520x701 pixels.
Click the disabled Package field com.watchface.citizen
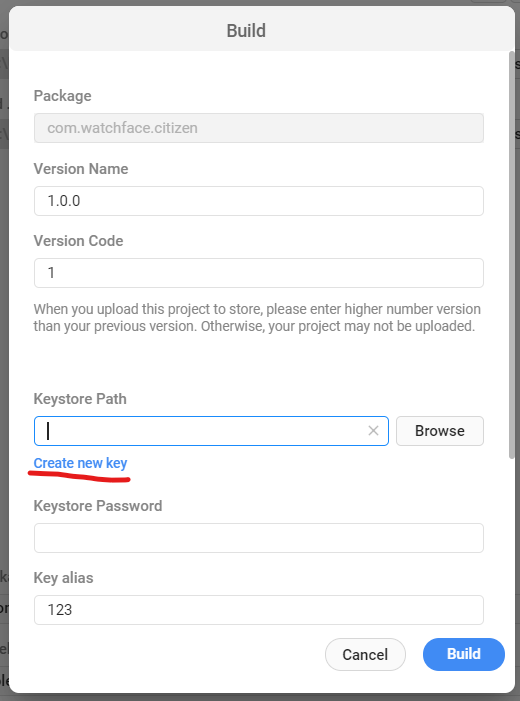tap(258, 128)
